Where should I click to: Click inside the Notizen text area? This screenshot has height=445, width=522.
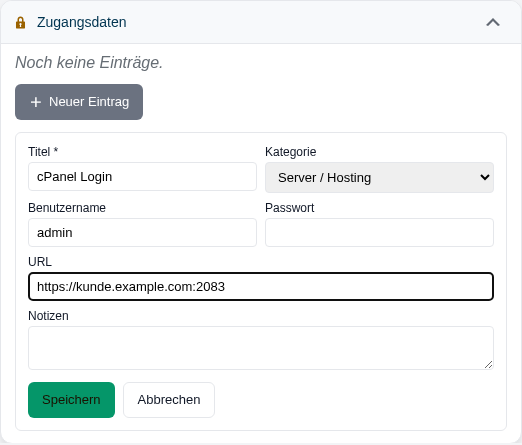[x=261, y=348]
